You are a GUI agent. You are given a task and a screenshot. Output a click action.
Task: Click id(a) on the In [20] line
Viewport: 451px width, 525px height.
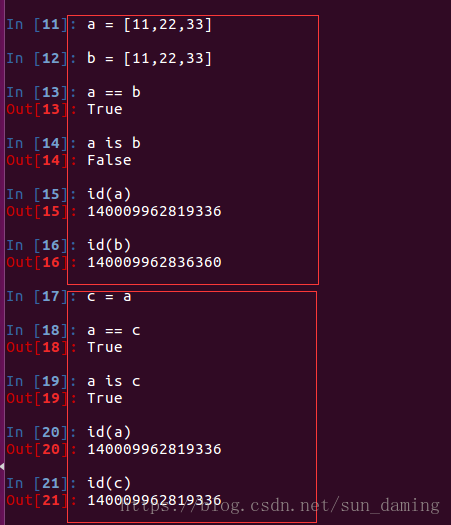(109, 432)
